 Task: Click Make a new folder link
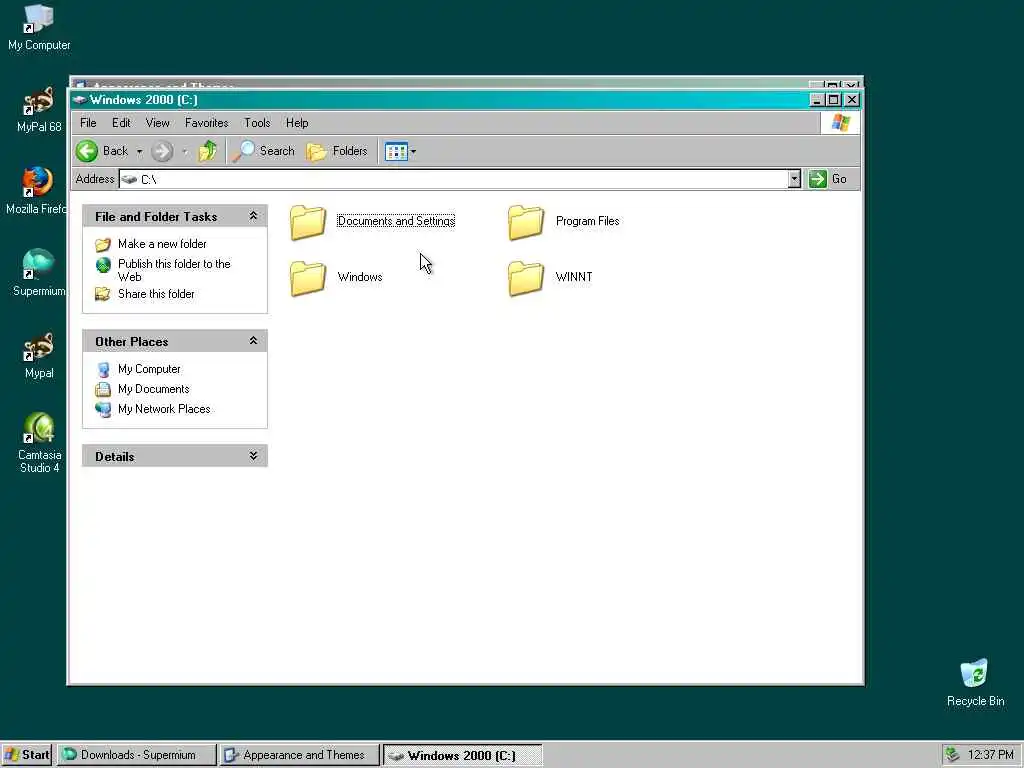point(162,244)
